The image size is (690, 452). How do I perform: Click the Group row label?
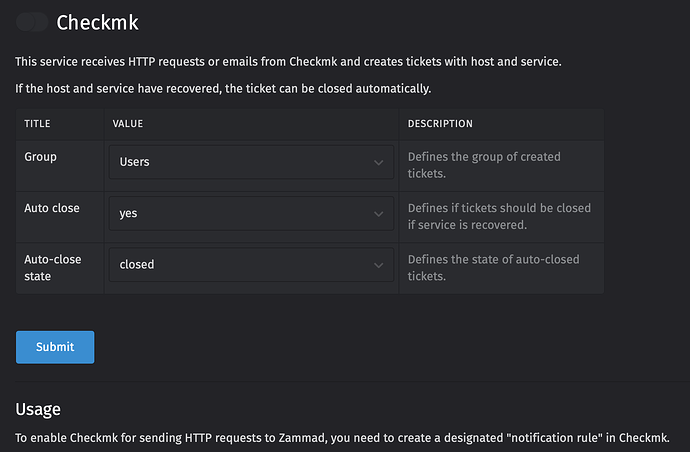40,157
